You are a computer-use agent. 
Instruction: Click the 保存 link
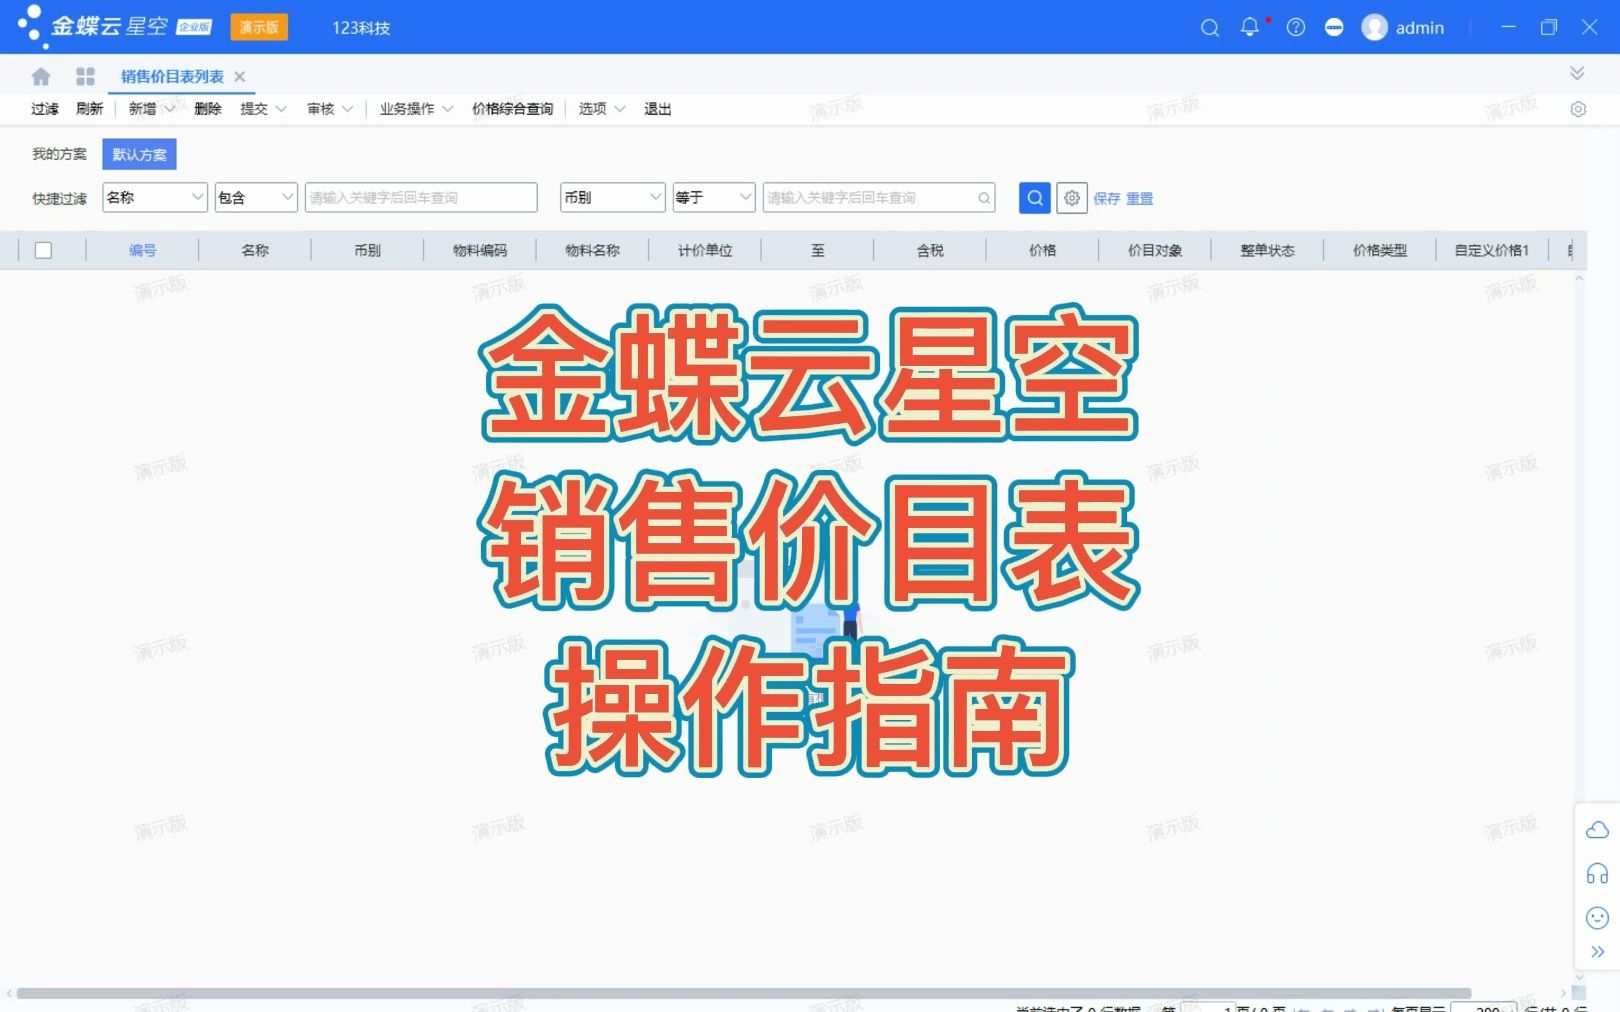pyautogui.click(x=1107, y=199)
